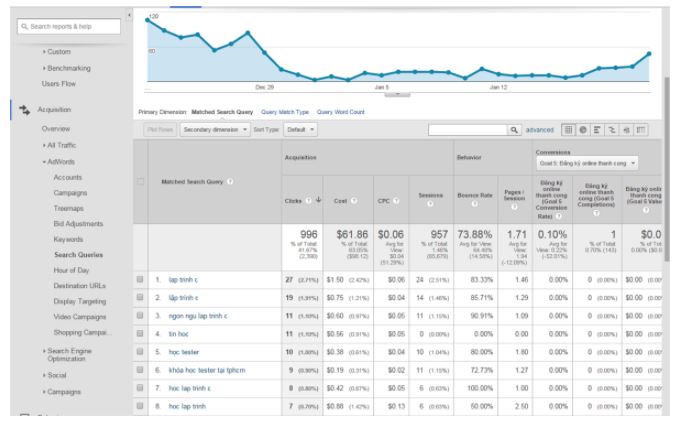This screenshot has width=690, height=423.
Task: Click the Search reports & help field
Action: (69, 26)
